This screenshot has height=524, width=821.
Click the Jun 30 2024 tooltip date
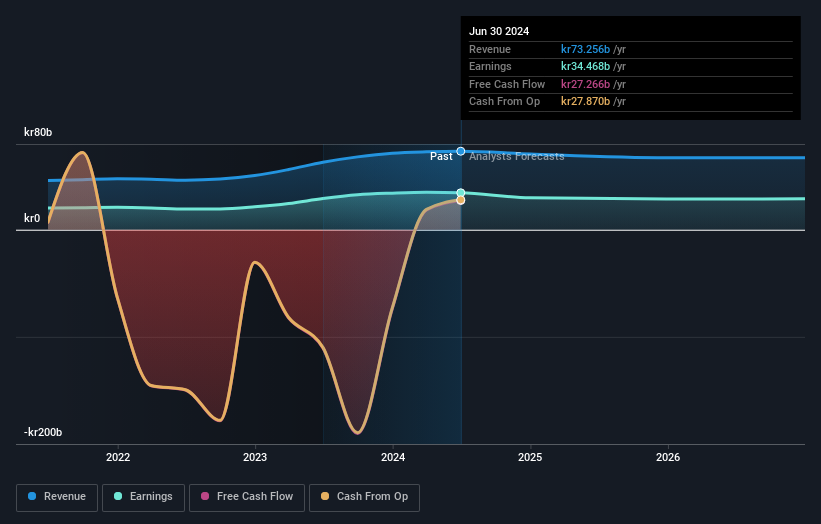499,31
